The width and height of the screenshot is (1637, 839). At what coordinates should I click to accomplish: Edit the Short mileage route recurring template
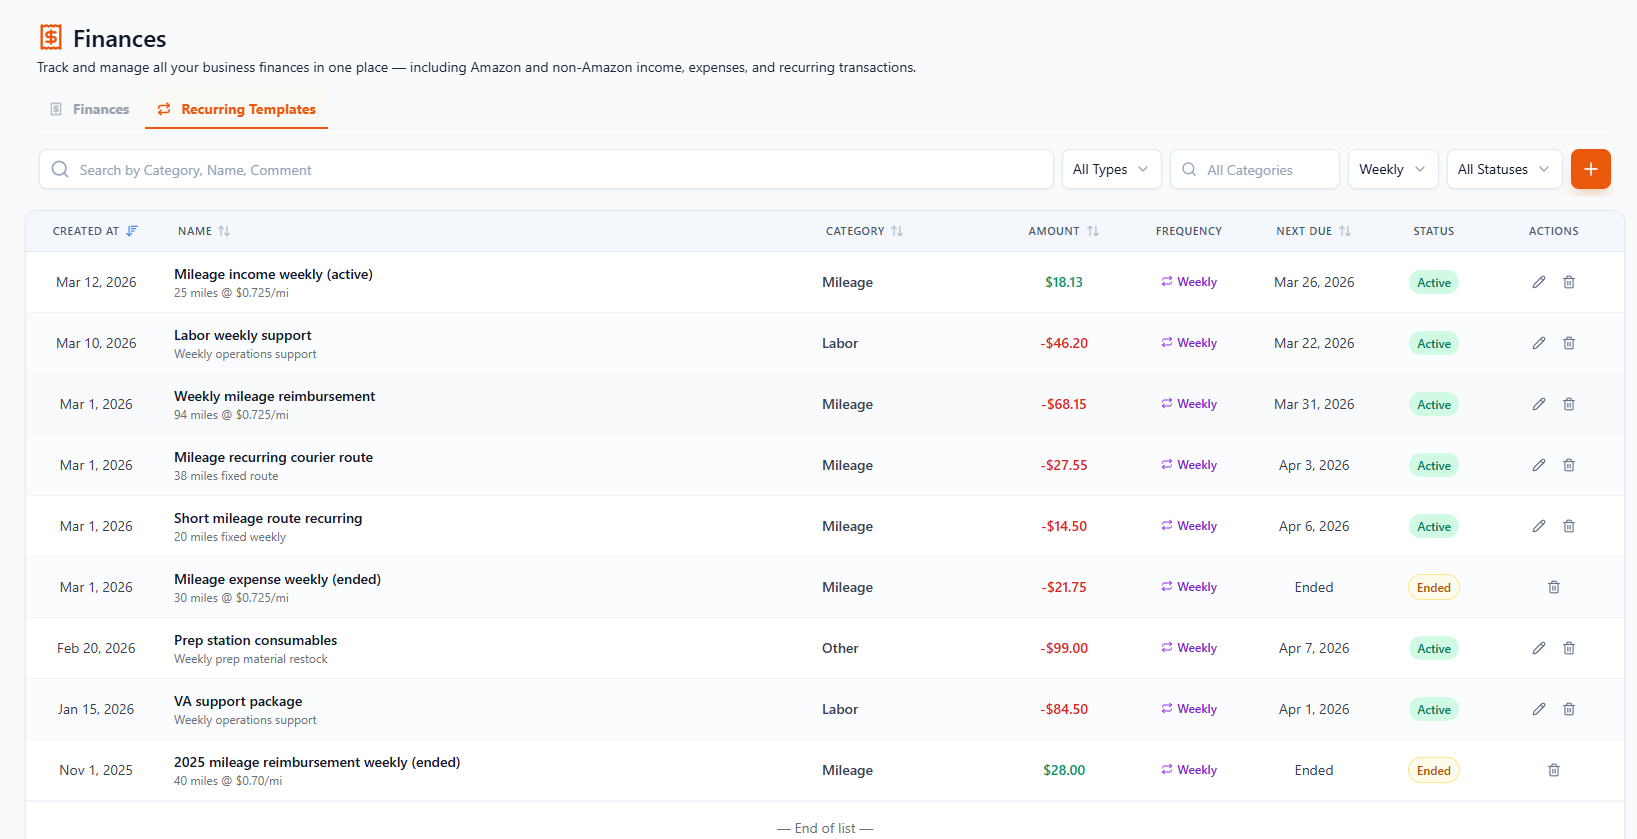click(1539, 526)
